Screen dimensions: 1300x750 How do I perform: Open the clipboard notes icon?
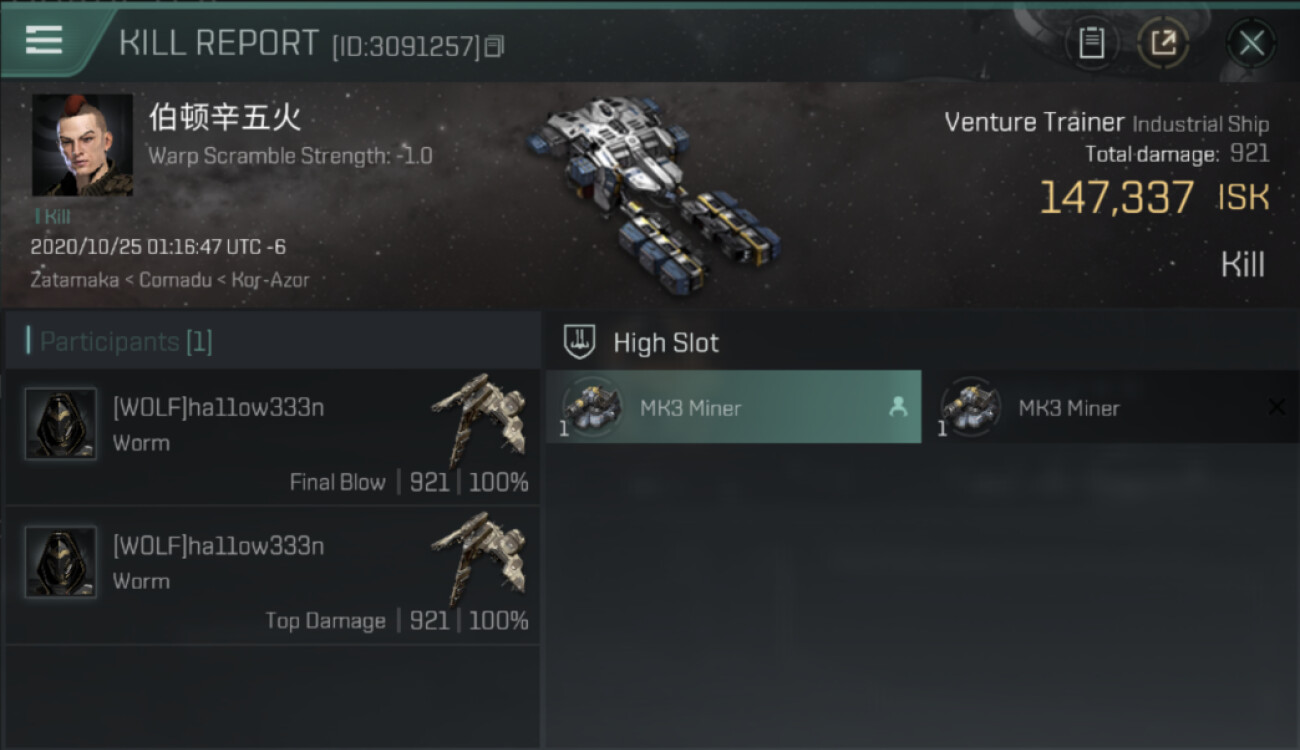[1091, 43]
